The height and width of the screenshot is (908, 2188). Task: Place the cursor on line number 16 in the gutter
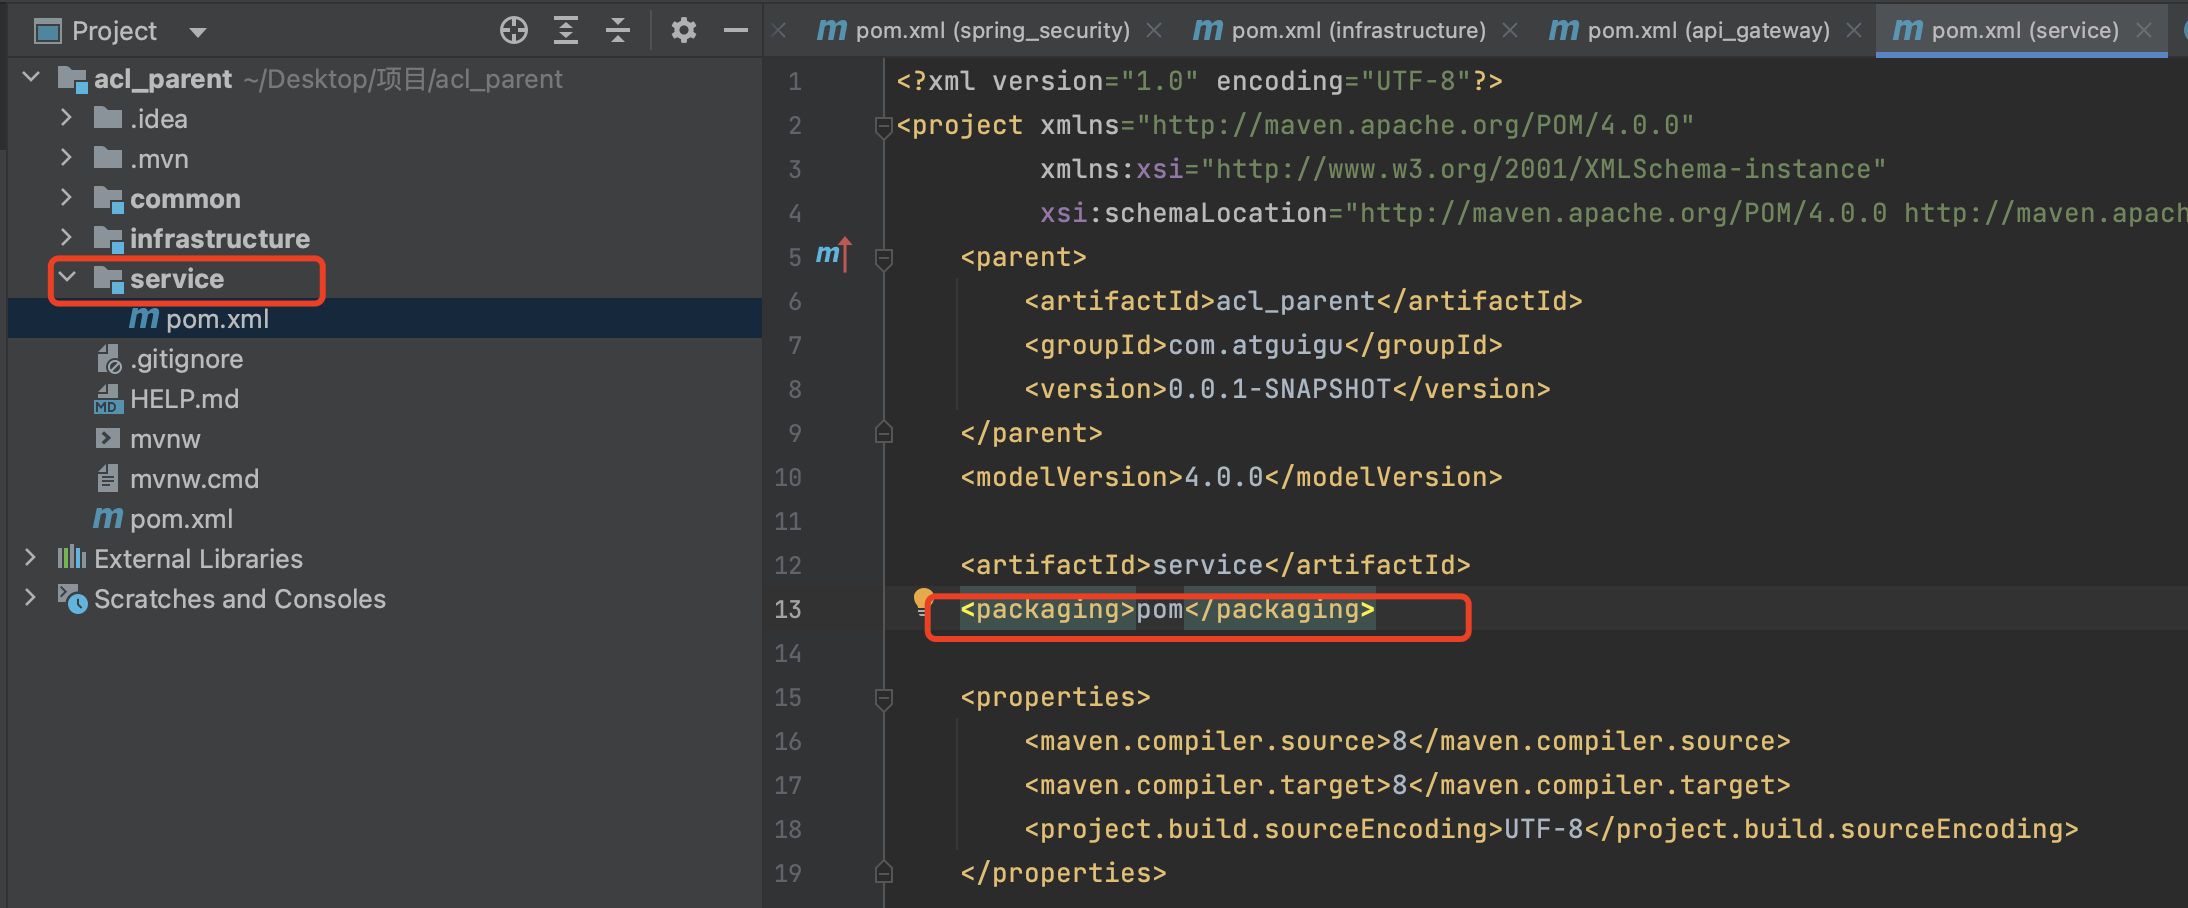tap(788, 742)
